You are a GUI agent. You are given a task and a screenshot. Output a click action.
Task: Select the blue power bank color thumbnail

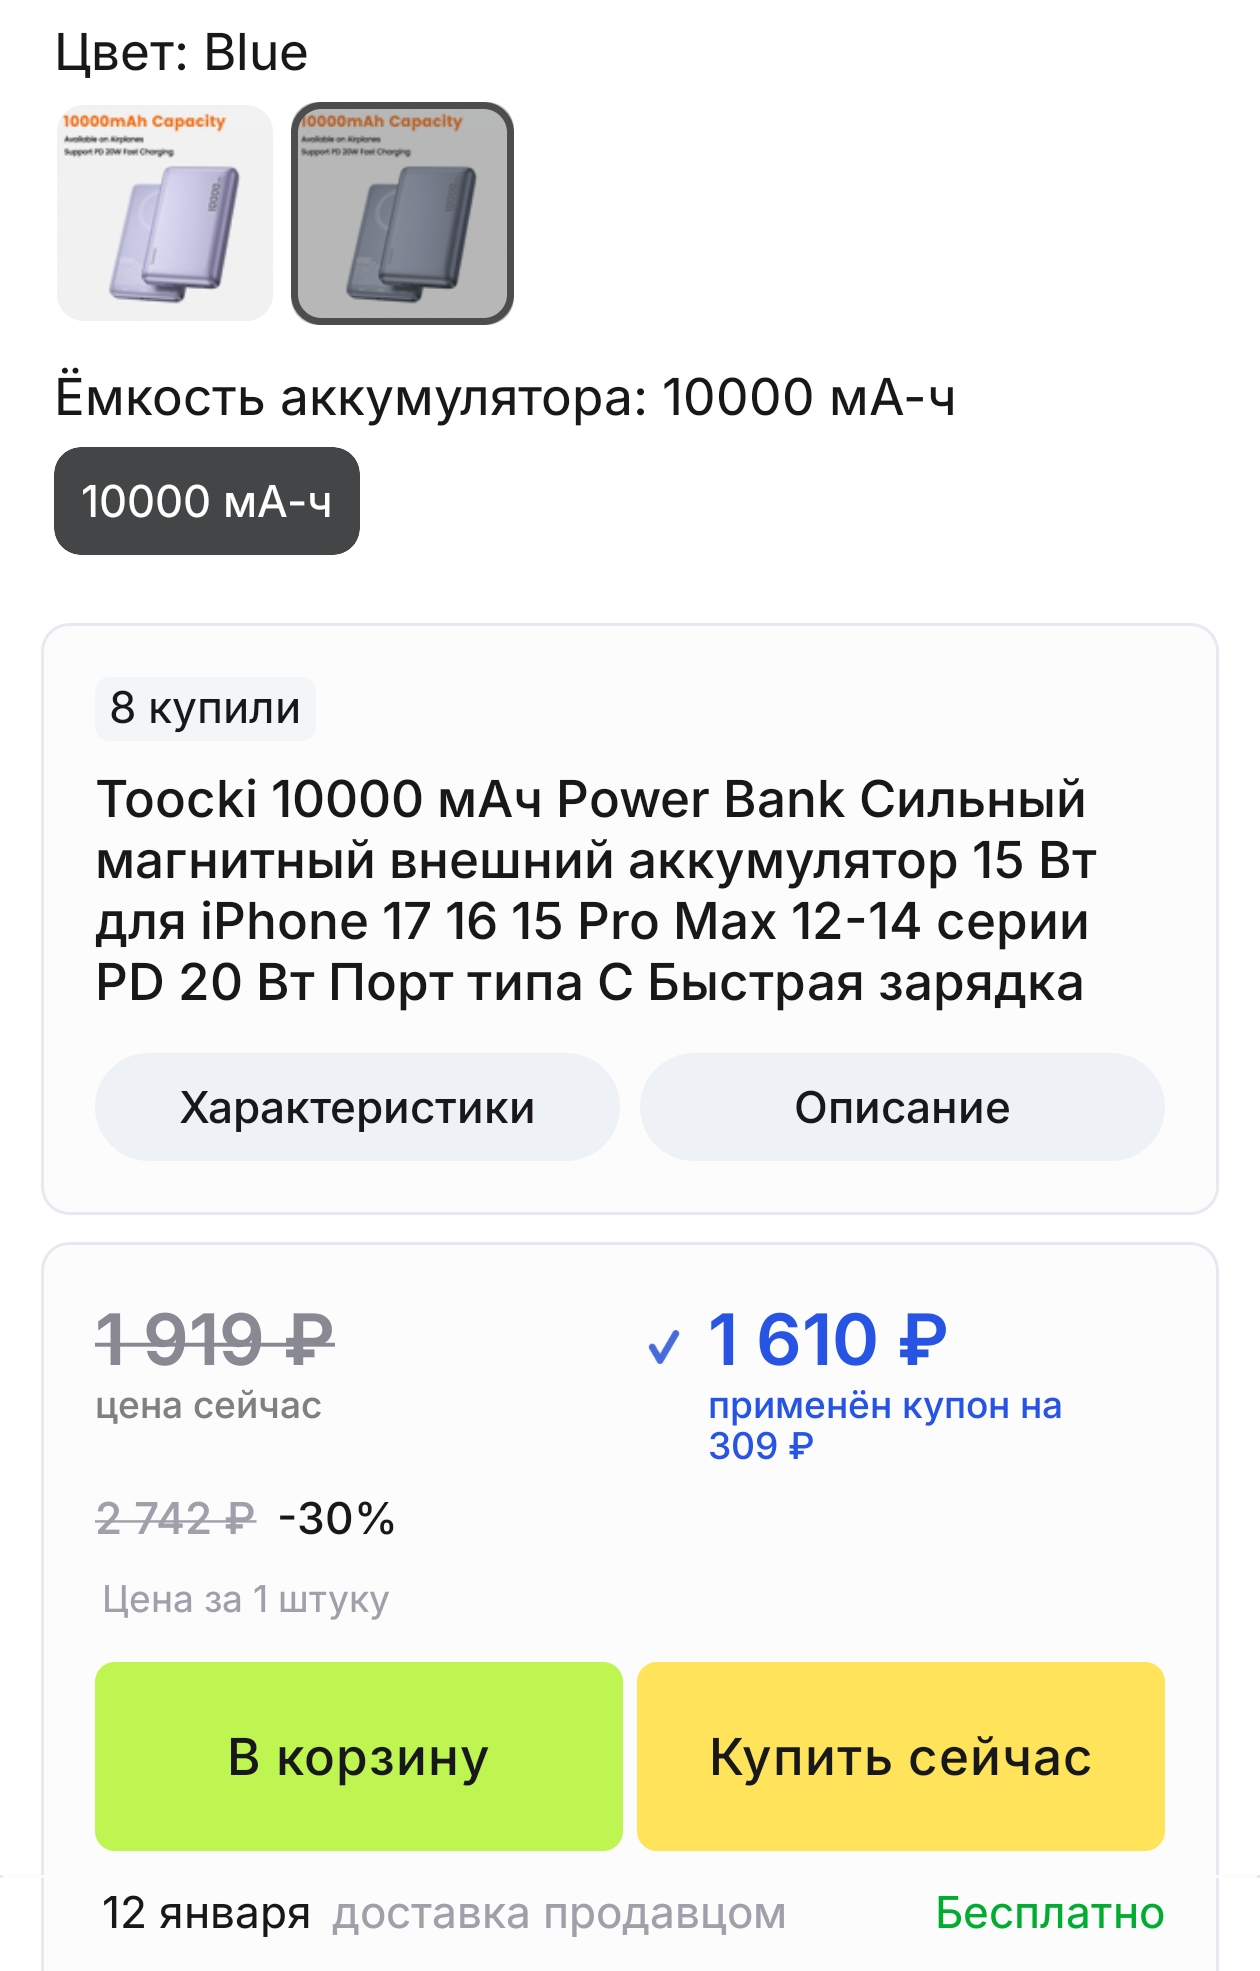402,213
